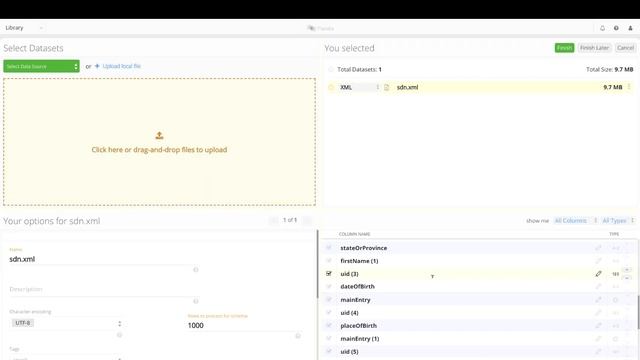The image size is (640, 360).
Task: Toggle the stateOrProvince column checkbox
Action: [329, 248]
